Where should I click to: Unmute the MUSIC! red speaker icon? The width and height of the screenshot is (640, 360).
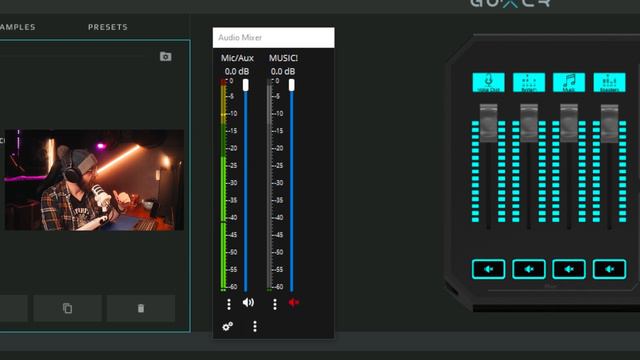(294, 302)
